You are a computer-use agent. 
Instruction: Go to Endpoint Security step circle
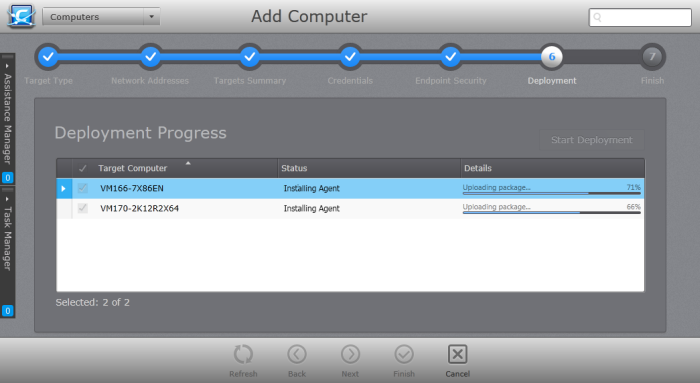tap(451, 57)
